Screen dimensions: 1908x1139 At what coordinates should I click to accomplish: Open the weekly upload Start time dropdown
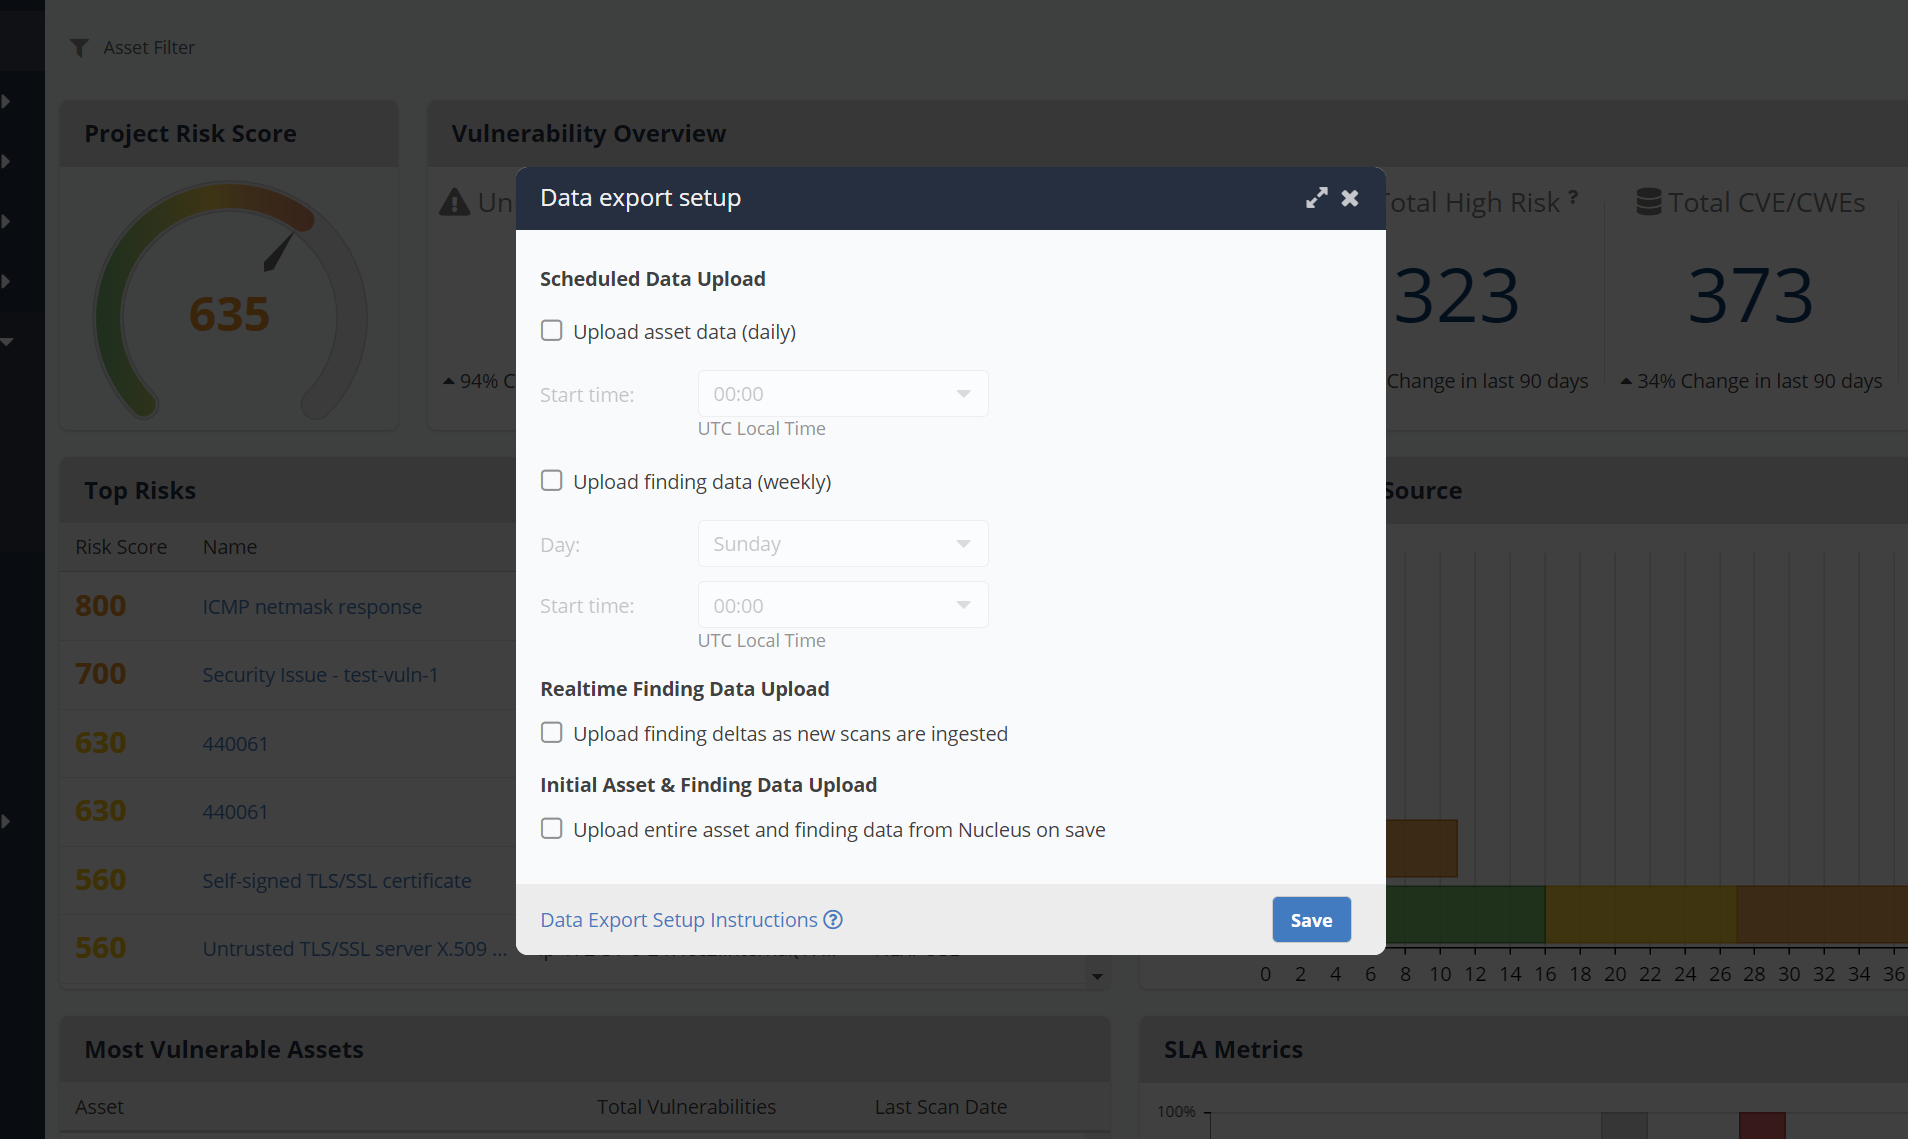click(x=841, y=605)
